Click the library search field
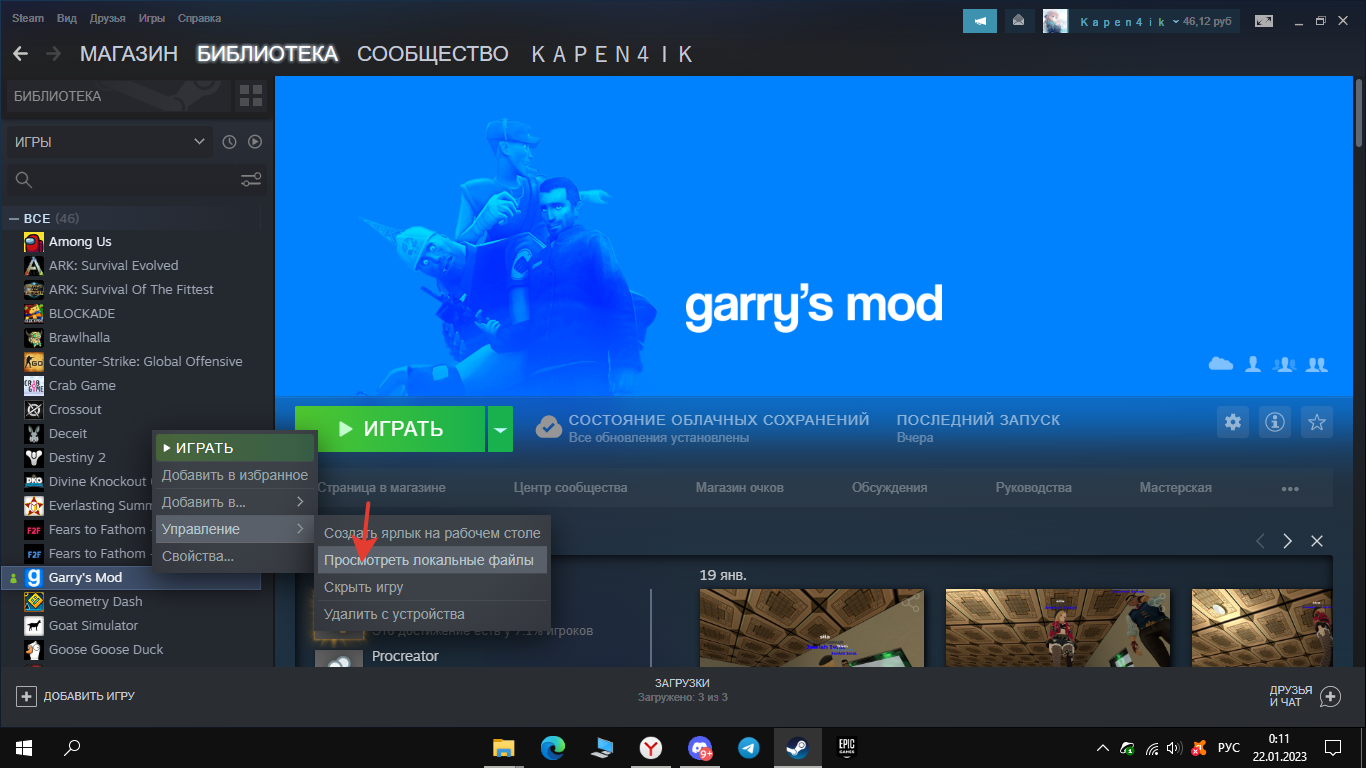Image resolution: width=1366 pixels, height=768 pixels. pos(135,180)
